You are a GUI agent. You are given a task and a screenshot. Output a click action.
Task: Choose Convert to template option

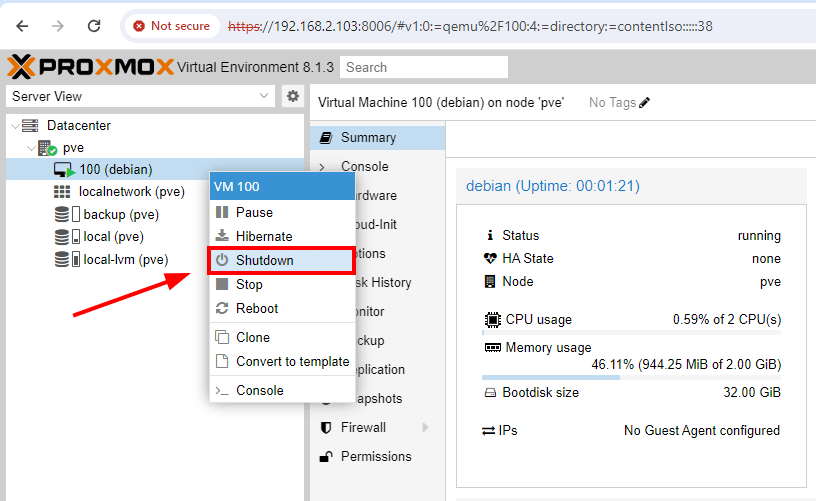[x=292, y=362]
